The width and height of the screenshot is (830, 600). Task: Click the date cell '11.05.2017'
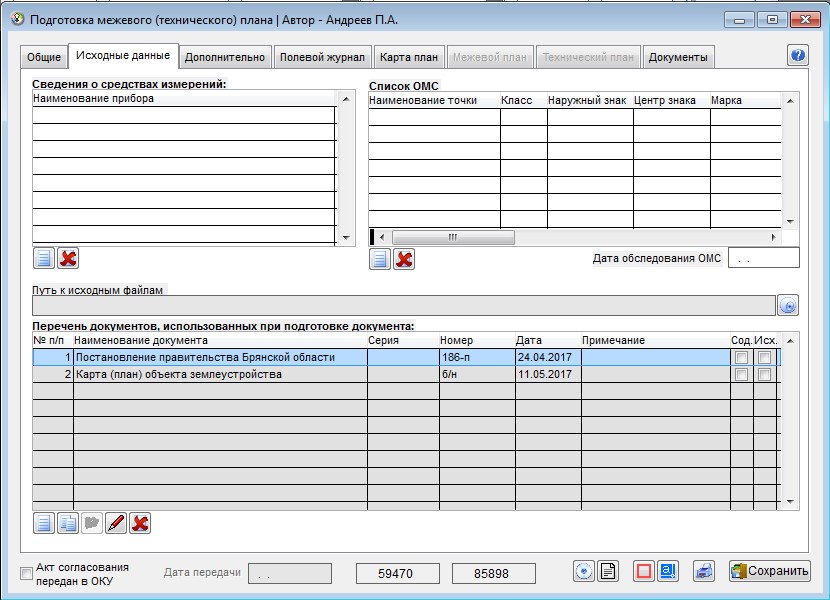click(x=548, y=374)
